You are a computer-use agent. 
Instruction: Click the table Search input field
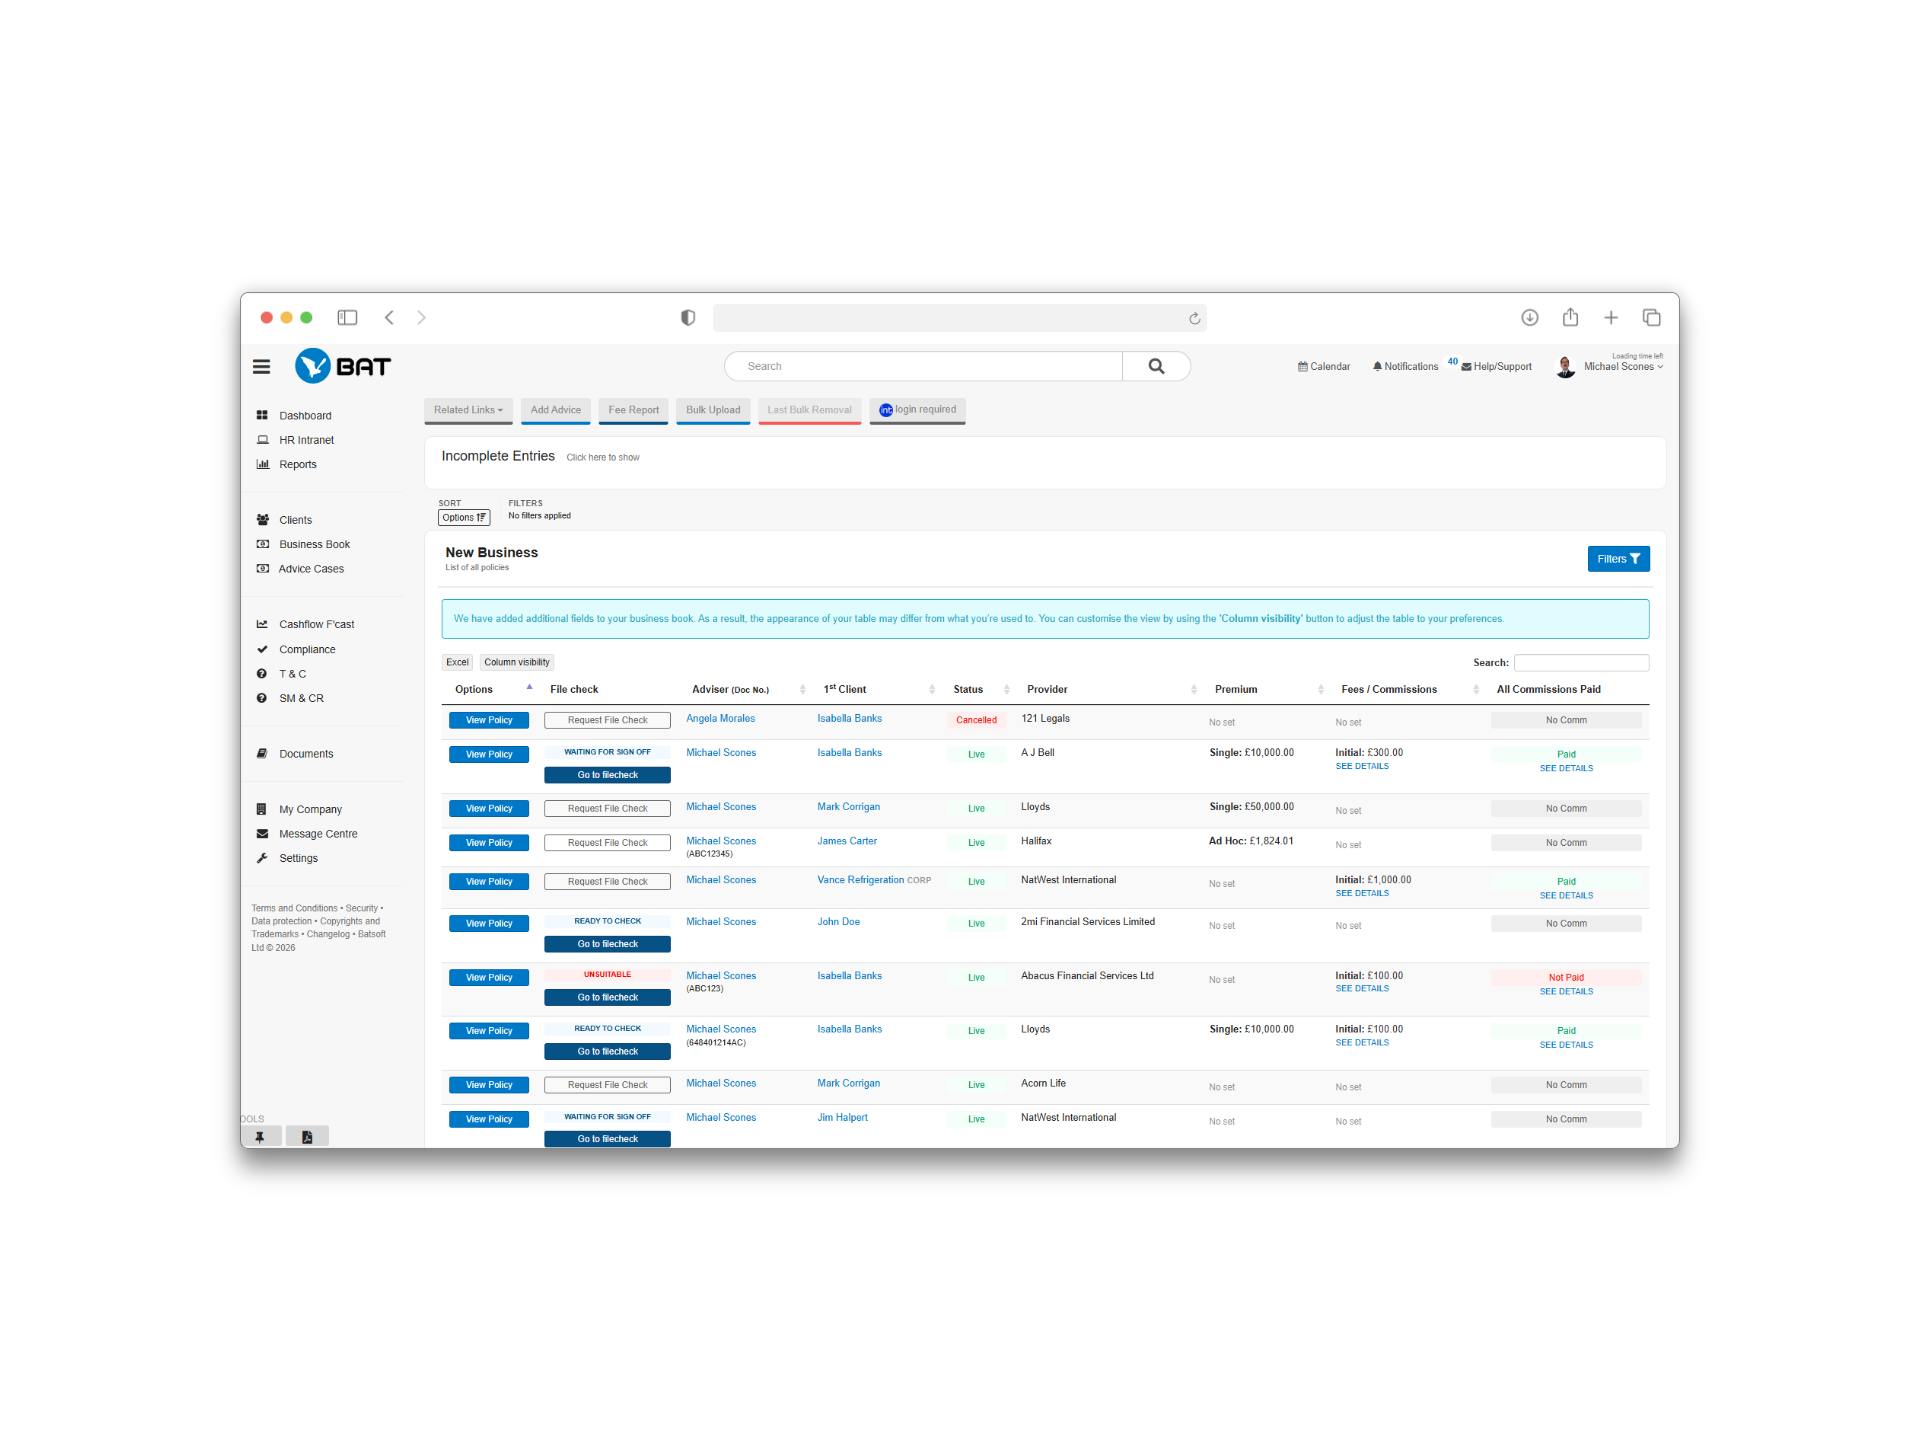point(1580,663)
